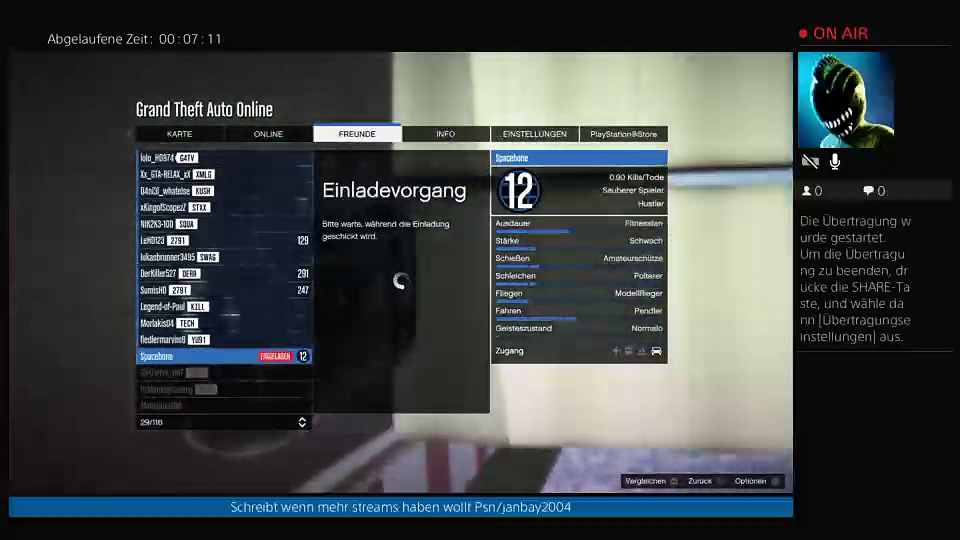Toggle the crossed-out camera icon
960x540 pixels.
810,162
